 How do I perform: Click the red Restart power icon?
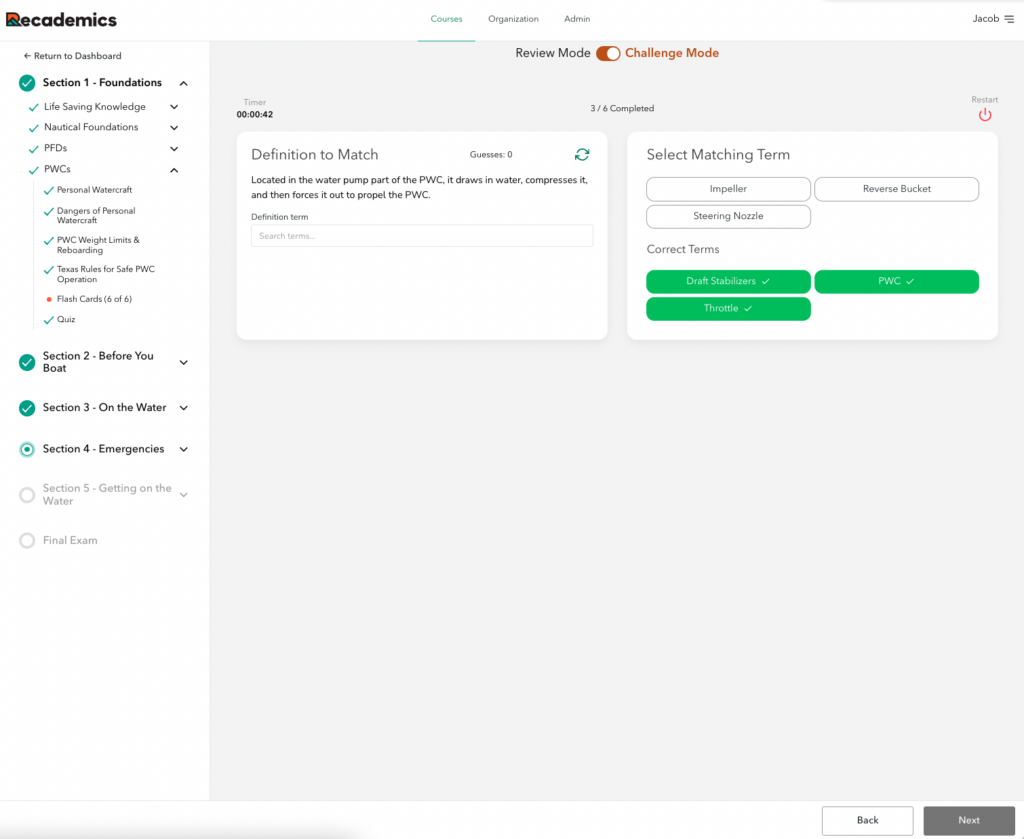(x=984, y=115)
